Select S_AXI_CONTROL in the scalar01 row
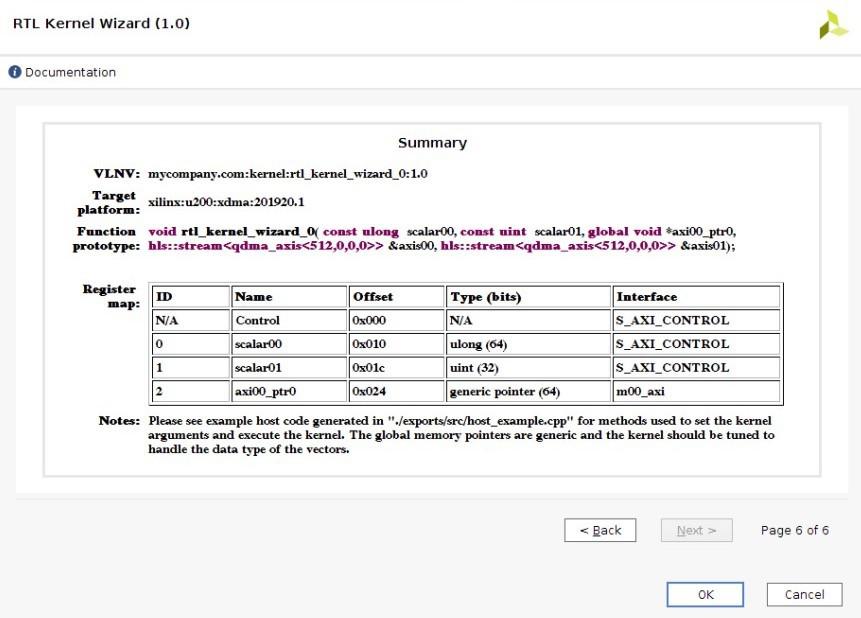861x618 pixels. click(696, 368)
